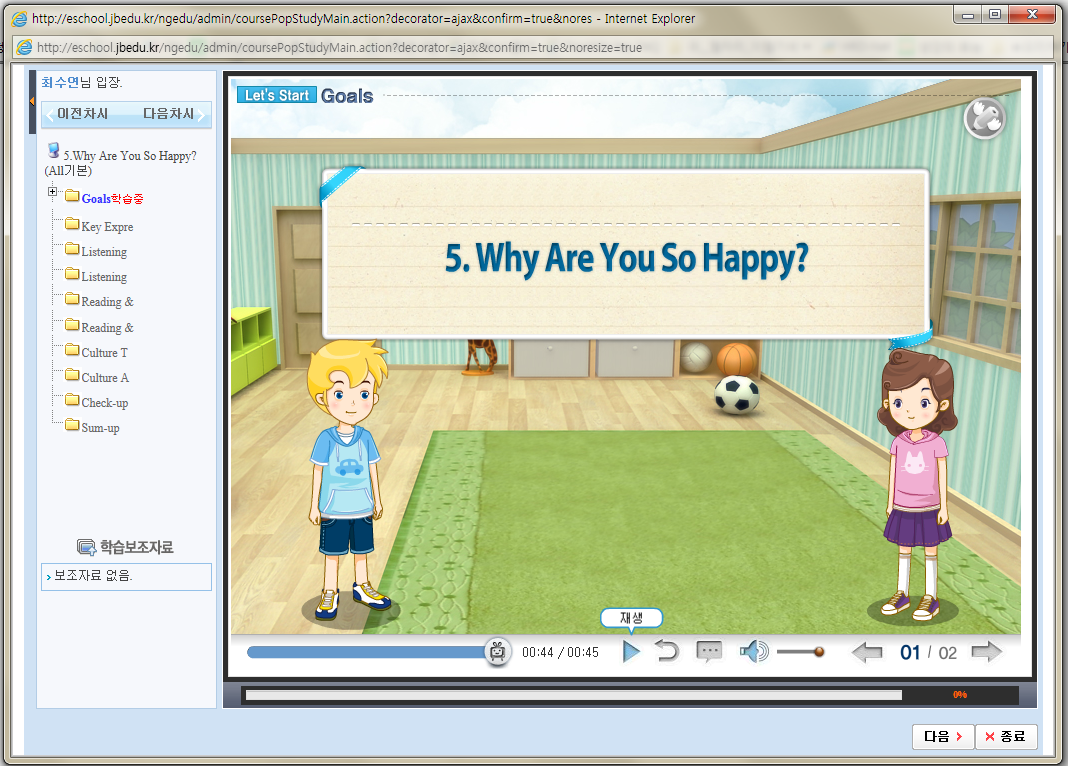Viewport: 1068px width, 766px height.
Task: Go to next page with right arrow
Action: [986, 653]
